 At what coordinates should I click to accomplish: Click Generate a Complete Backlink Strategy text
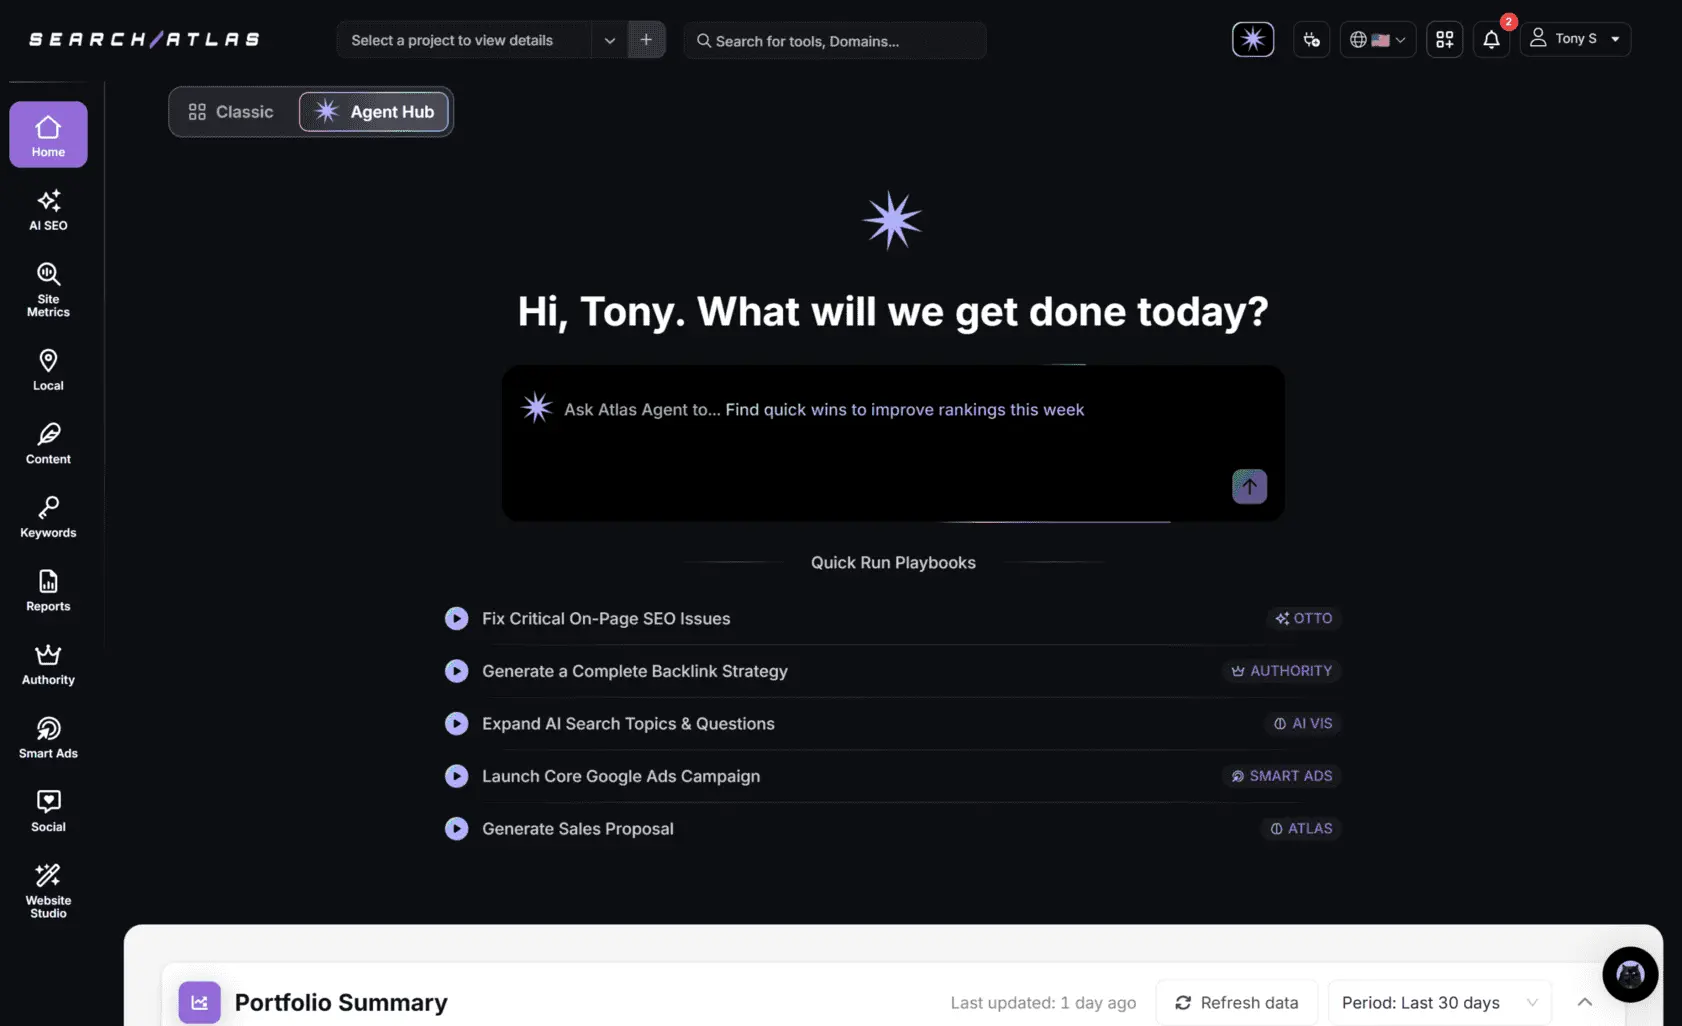click(635, 671)
